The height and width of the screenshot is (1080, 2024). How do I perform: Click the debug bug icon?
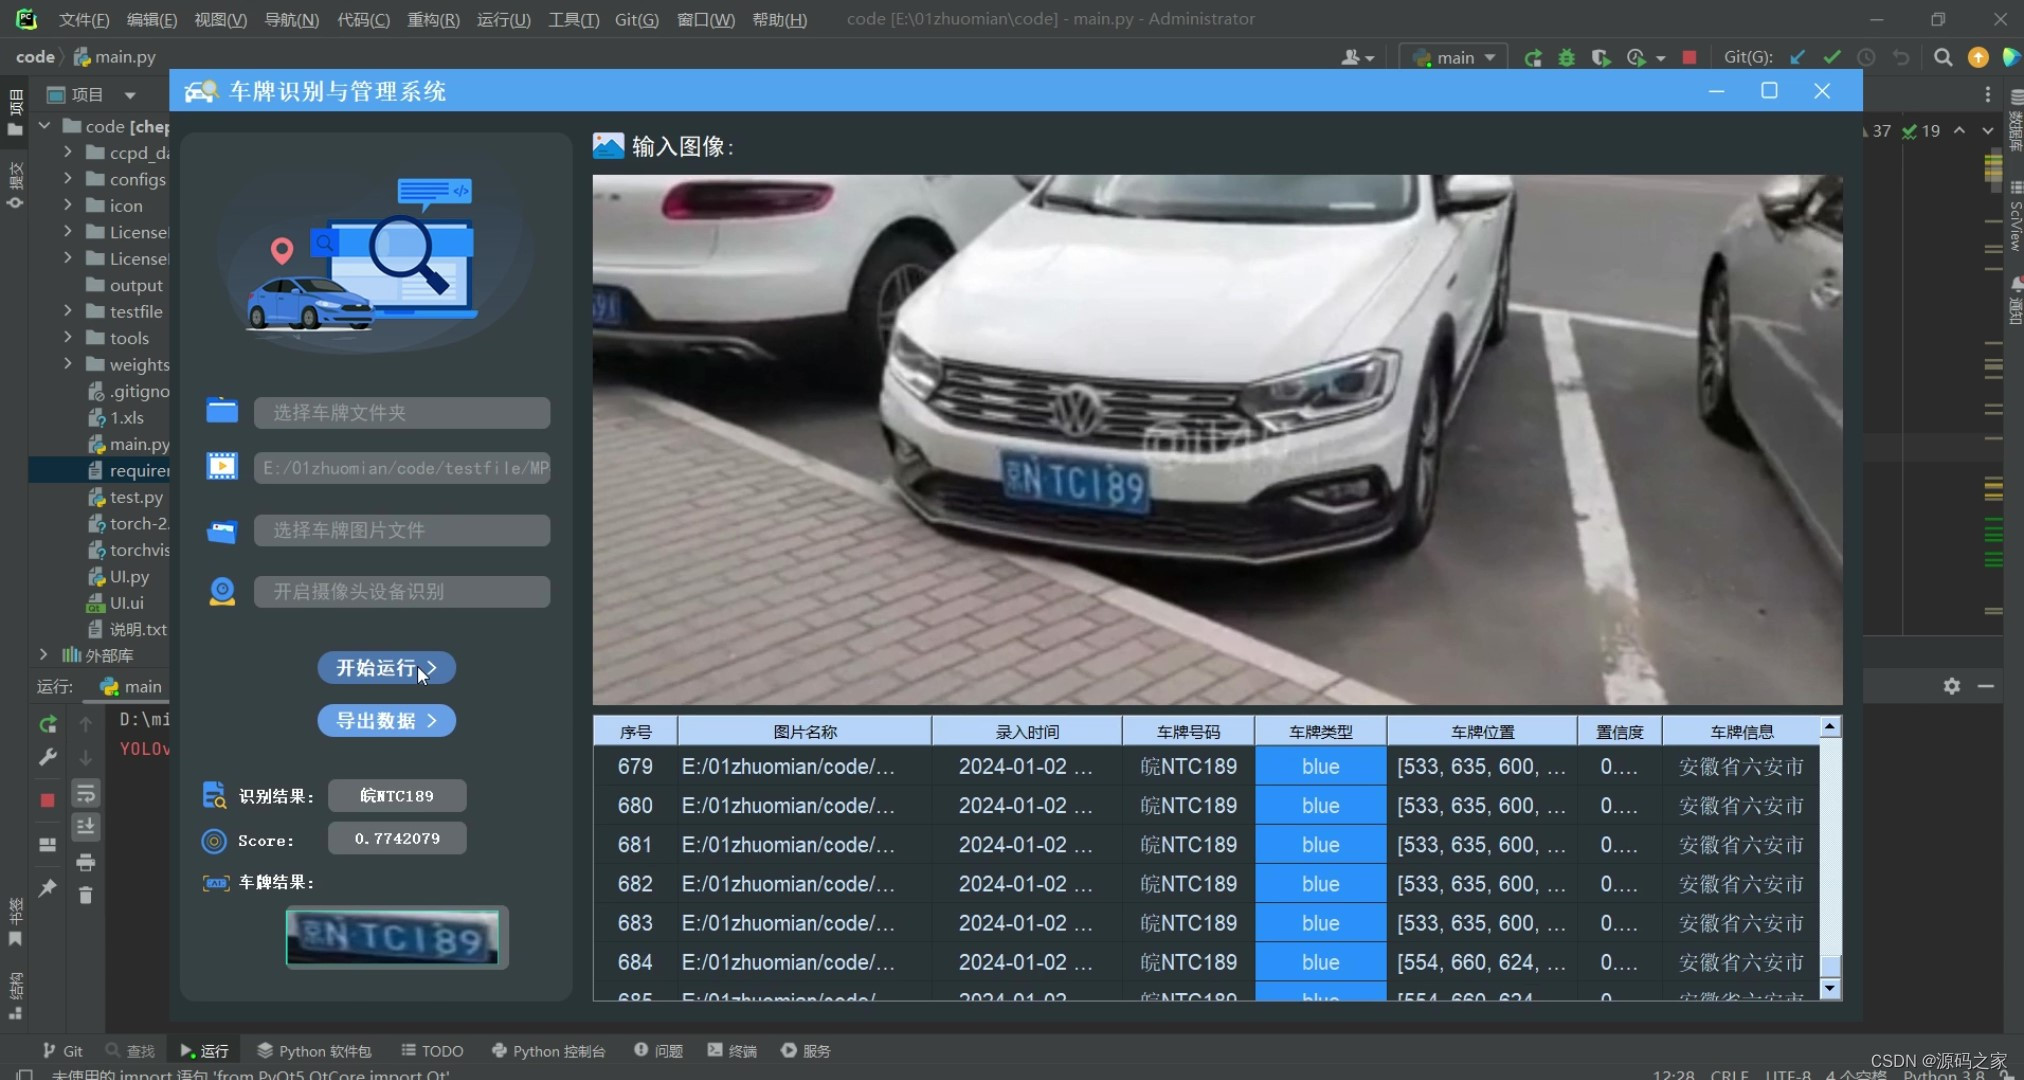click(x=1566, y=58)
